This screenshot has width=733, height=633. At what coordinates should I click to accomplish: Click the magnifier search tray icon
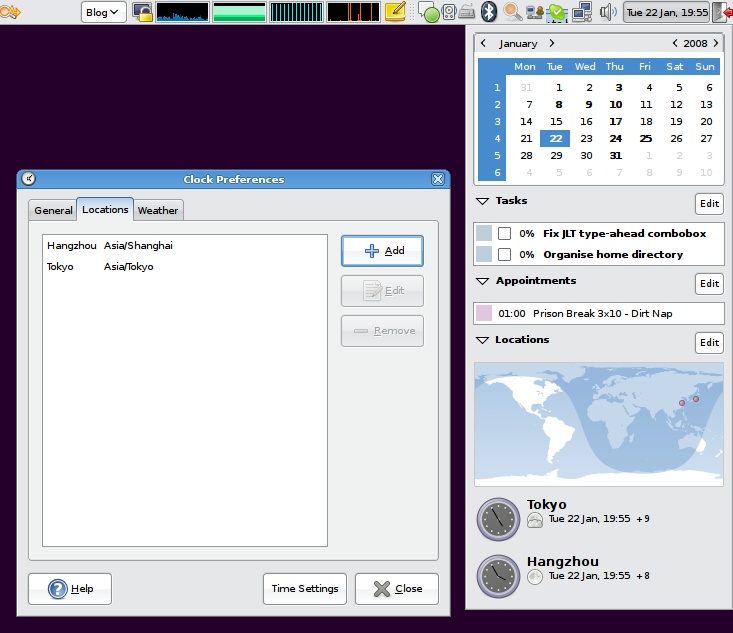point(513,12)
